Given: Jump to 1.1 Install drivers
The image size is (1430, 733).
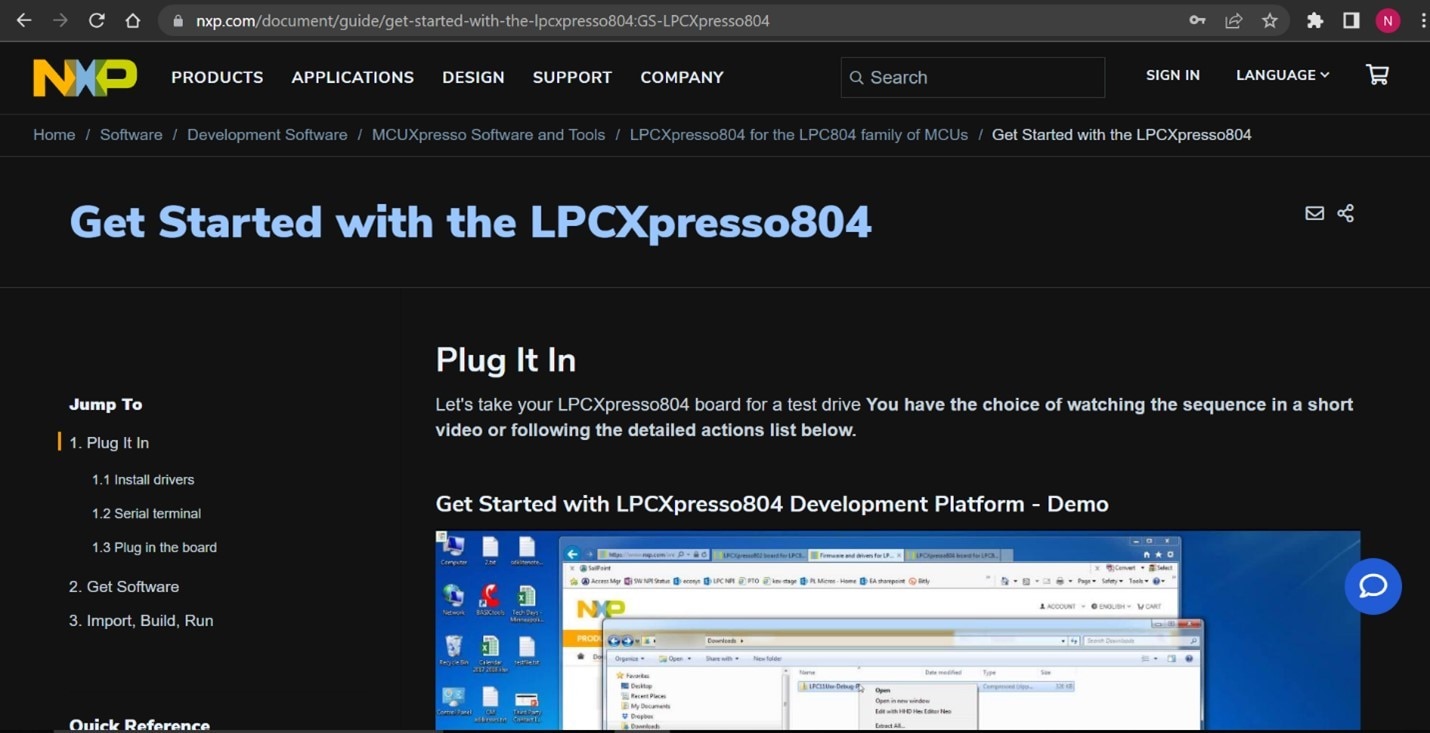Looking at the screenshot, I should click(x=143, y=480).
